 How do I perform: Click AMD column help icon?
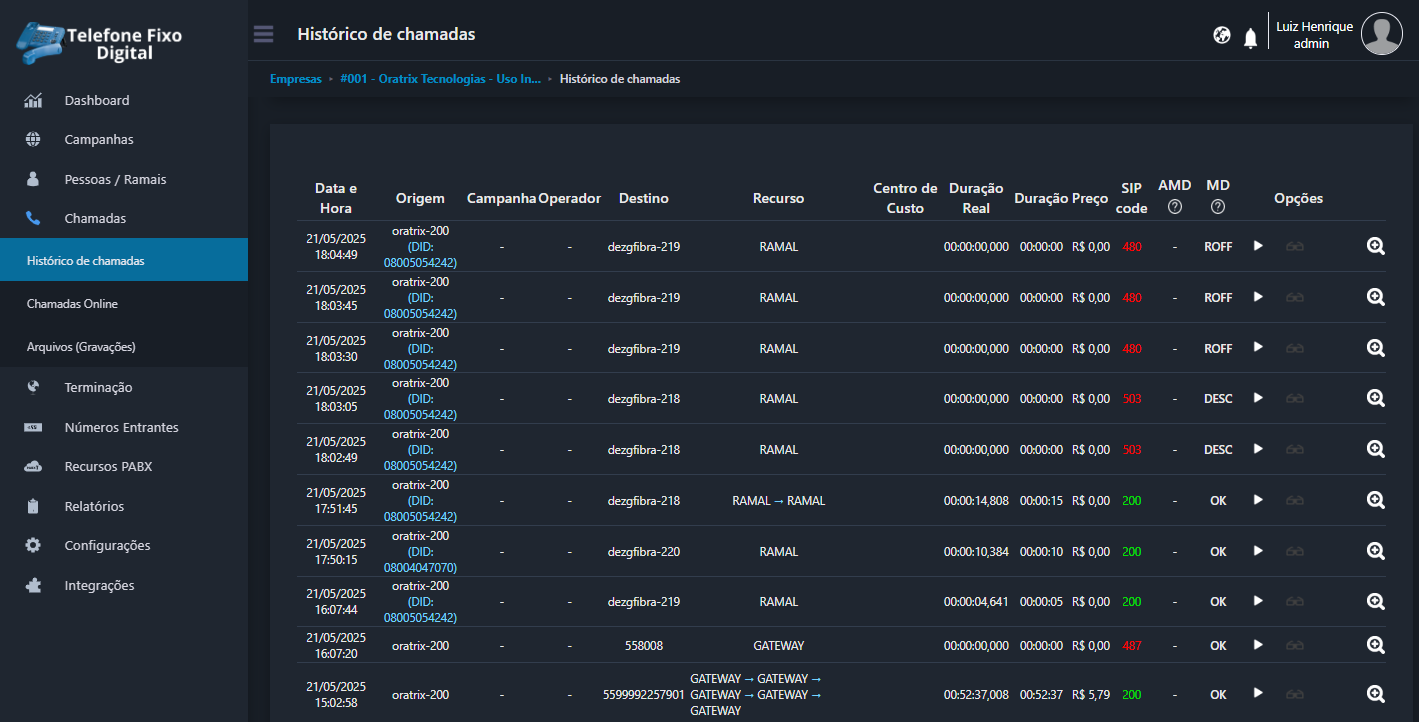click(x=1174, y=207)
